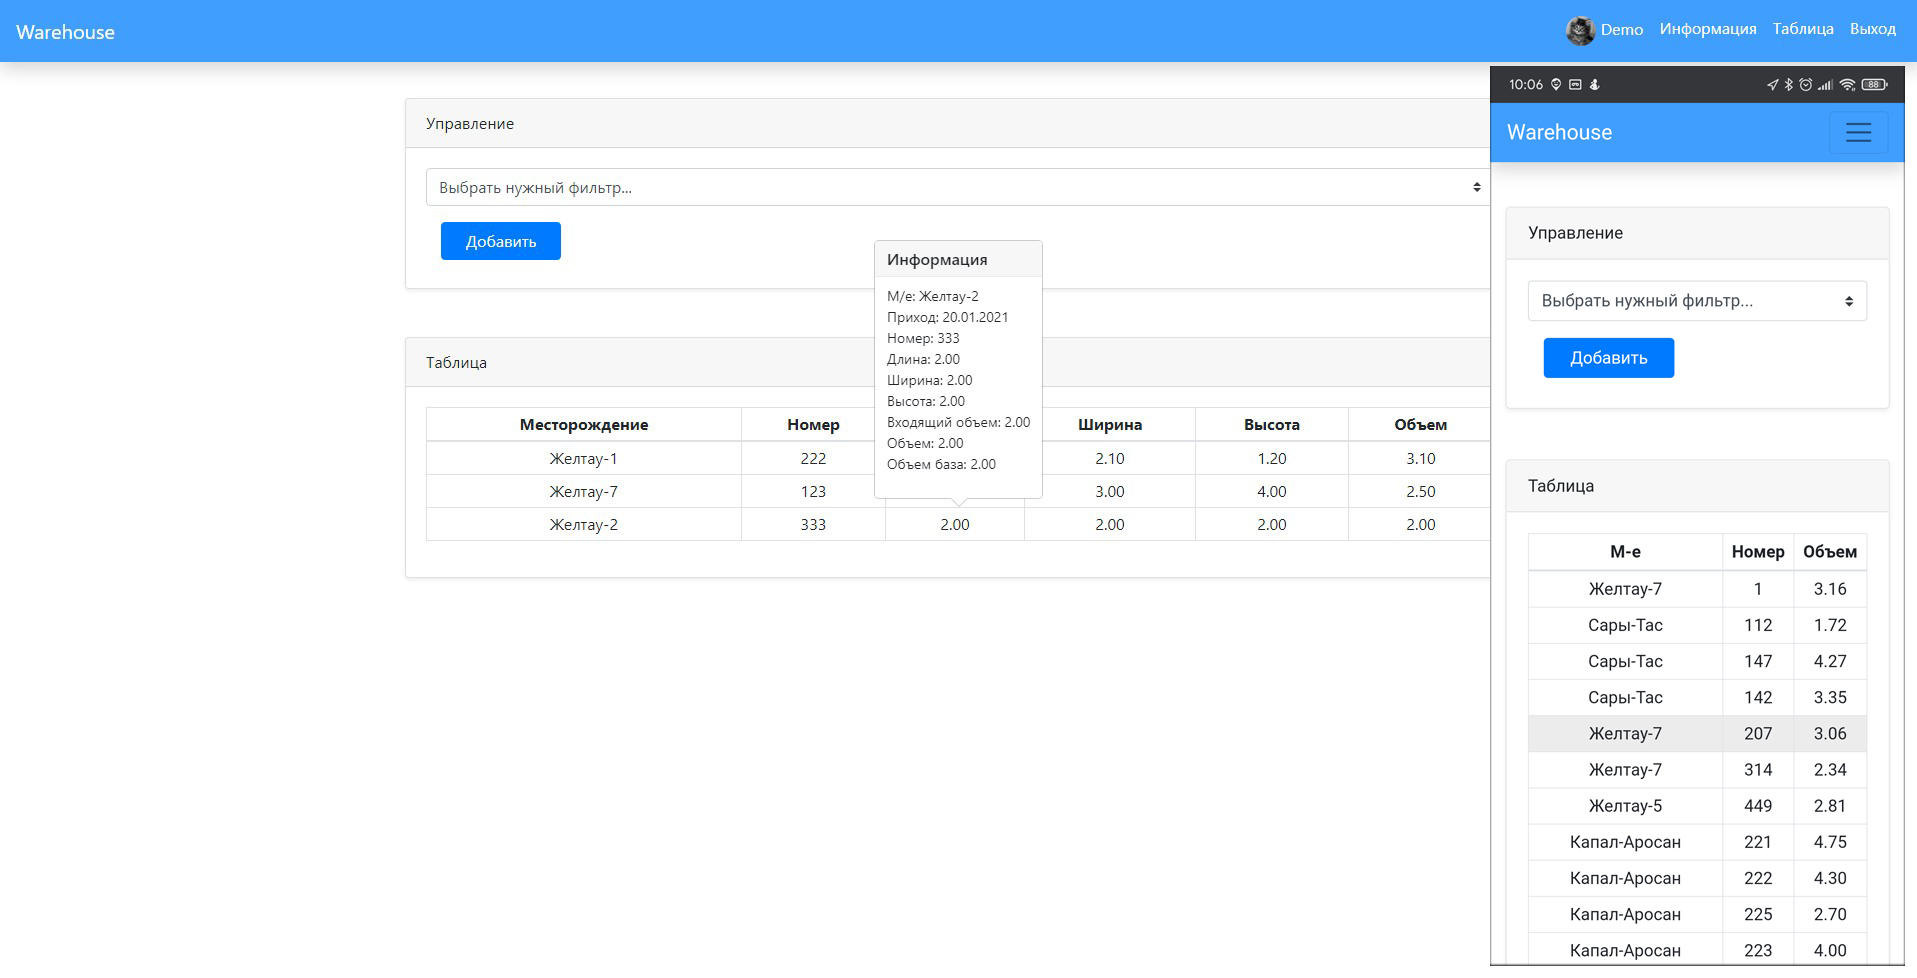Click Выход to log out
This screenshot has height=978, width=1917.
[1873, 29]
